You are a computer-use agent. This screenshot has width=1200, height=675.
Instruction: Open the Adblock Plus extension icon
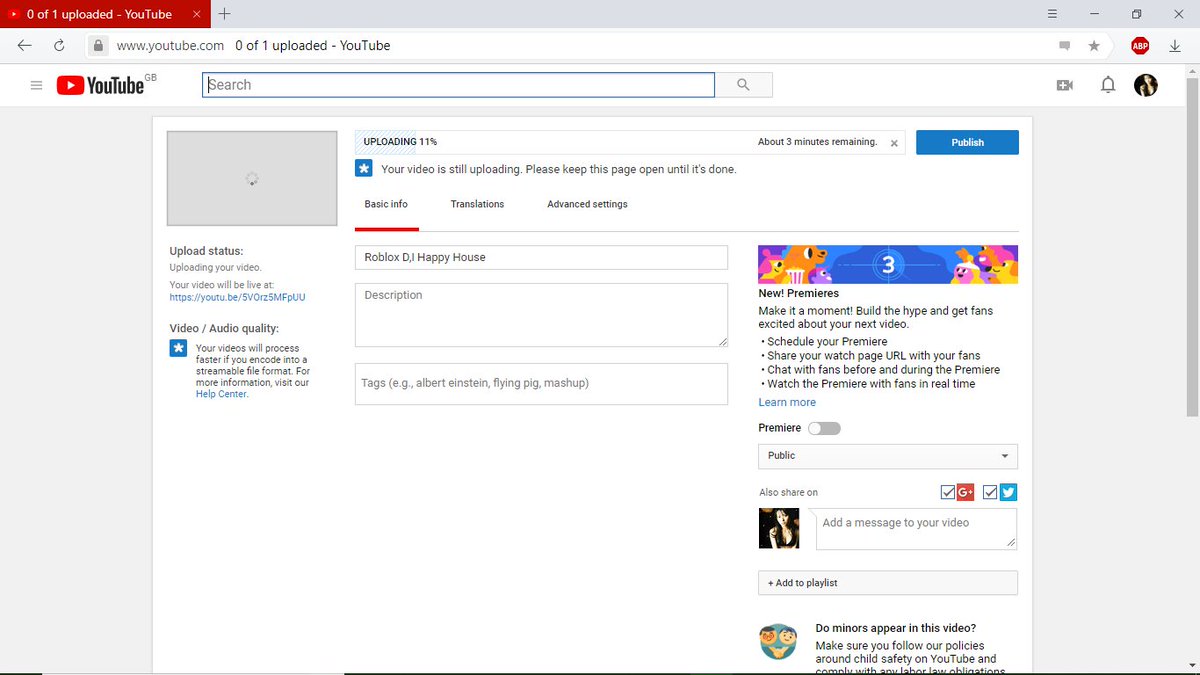(x=1139, y=45)
